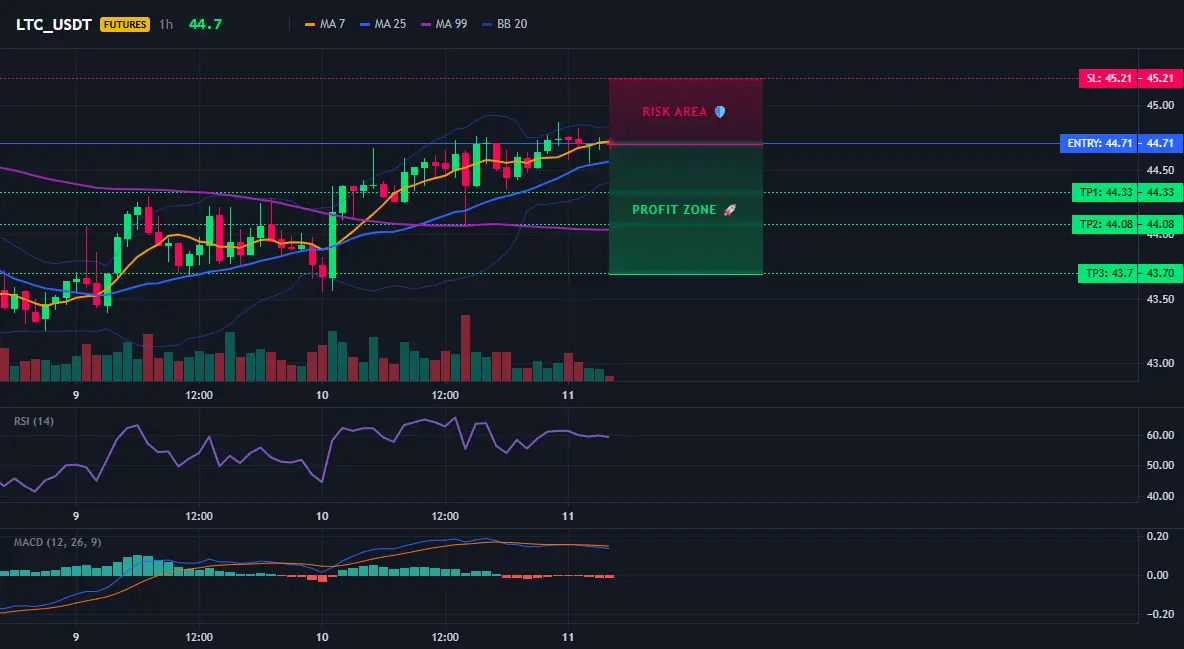
Task: Click the 44.50 price axis value
Action: click(x=1161, y=170)
